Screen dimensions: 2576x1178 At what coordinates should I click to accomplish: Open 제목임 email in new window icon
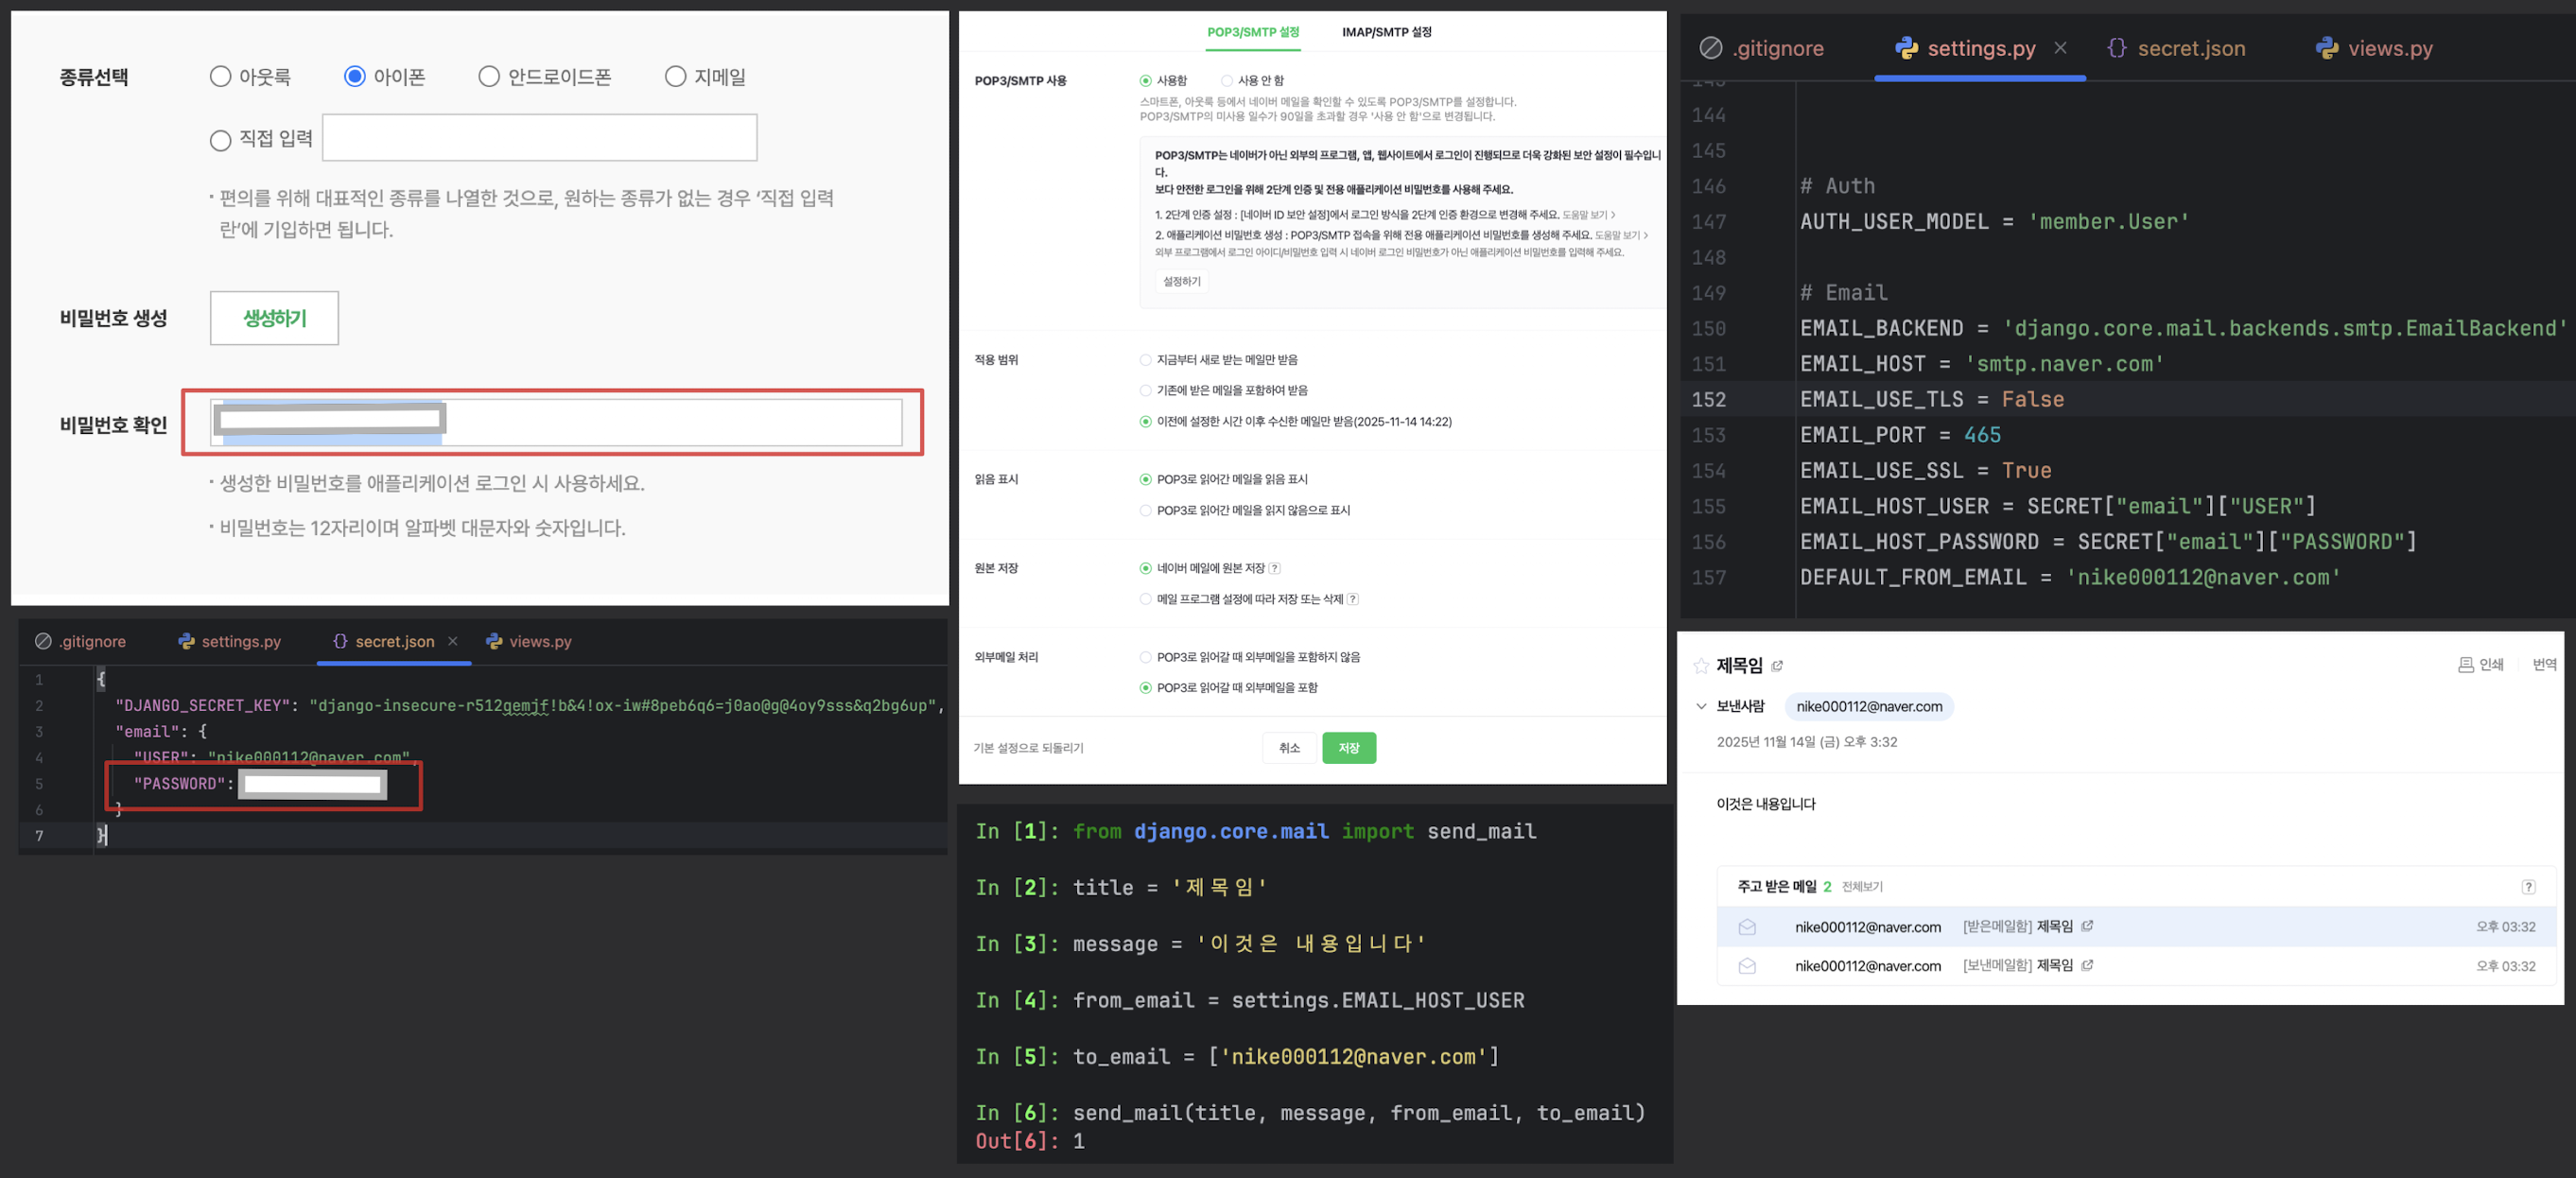[x=1777, y=666]
